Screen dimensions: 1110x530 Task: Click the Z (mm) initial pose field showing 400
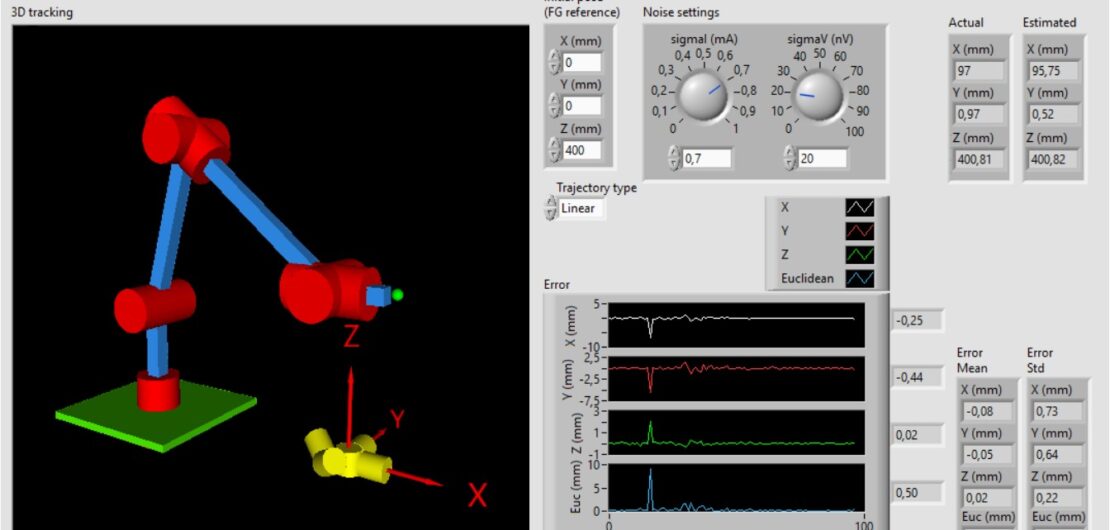point(582,150)
